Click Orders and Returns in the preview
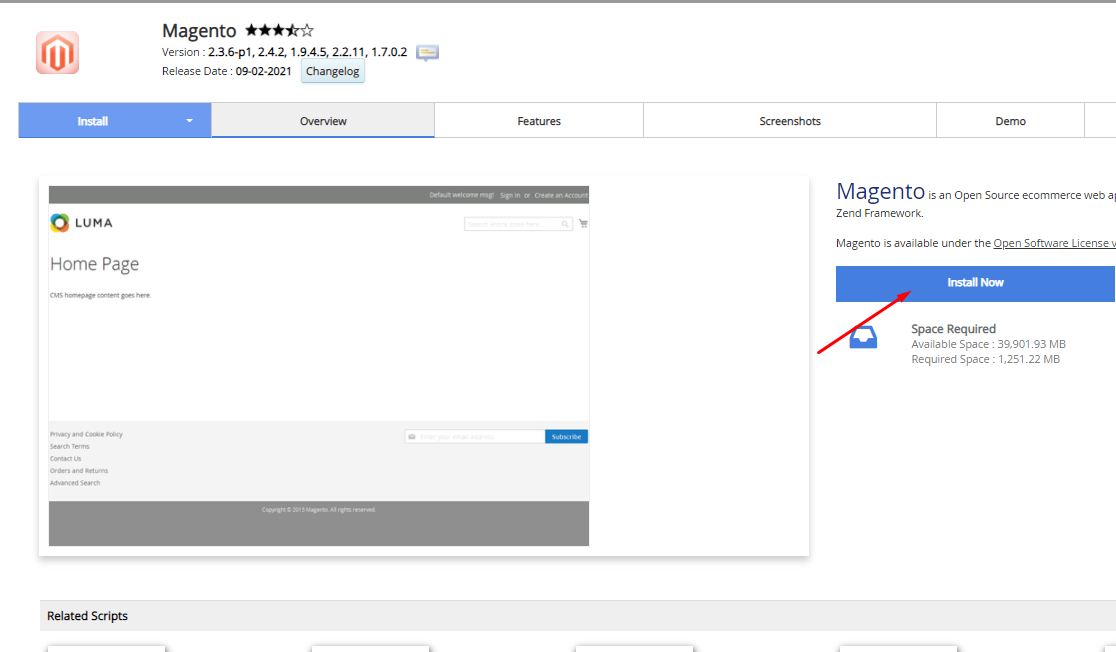1116x652 pixels. click(79, 470)
